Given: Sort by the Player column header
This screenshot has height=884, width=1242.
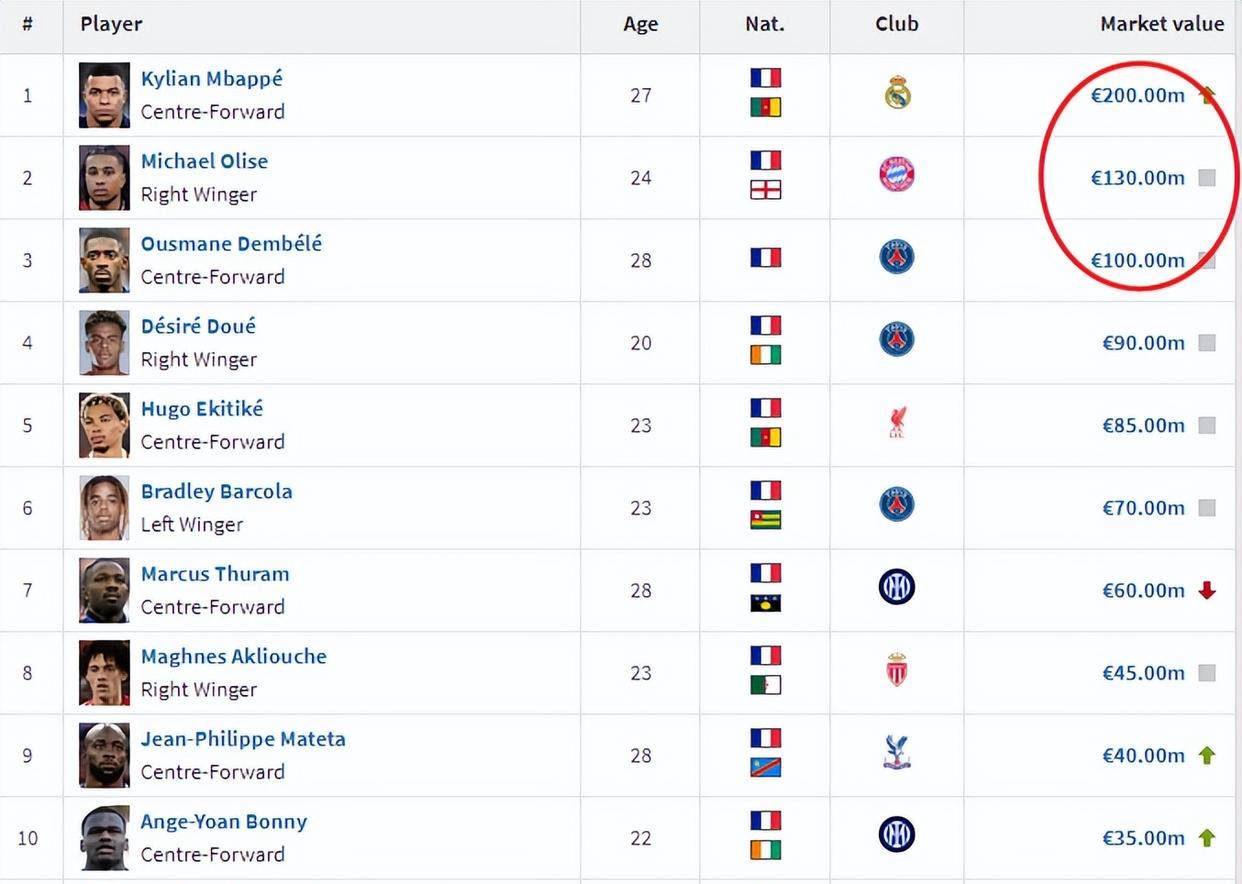Looking at the screenshot, I should 111,24.
